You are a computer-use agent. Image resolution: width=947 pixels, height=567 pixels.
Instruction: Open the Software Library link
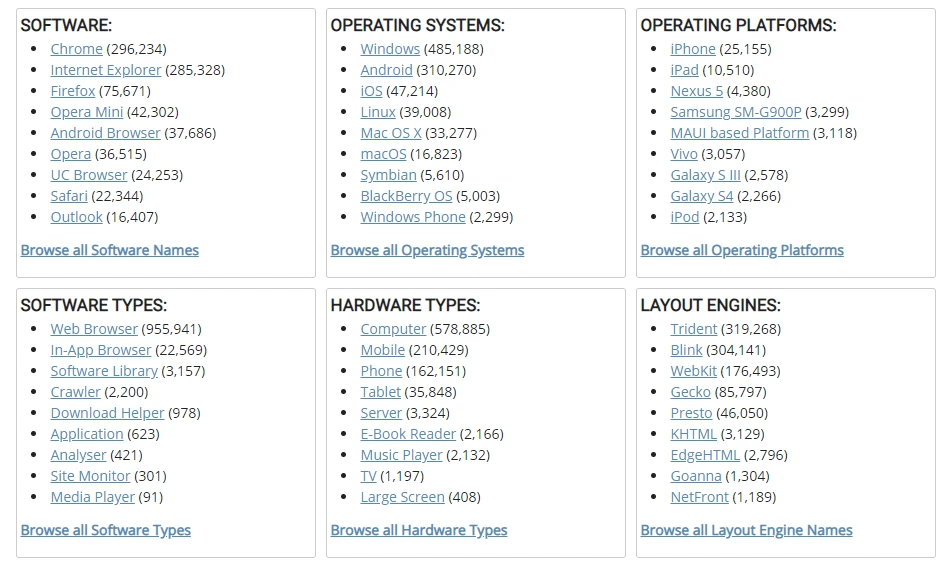click(104, 371)
